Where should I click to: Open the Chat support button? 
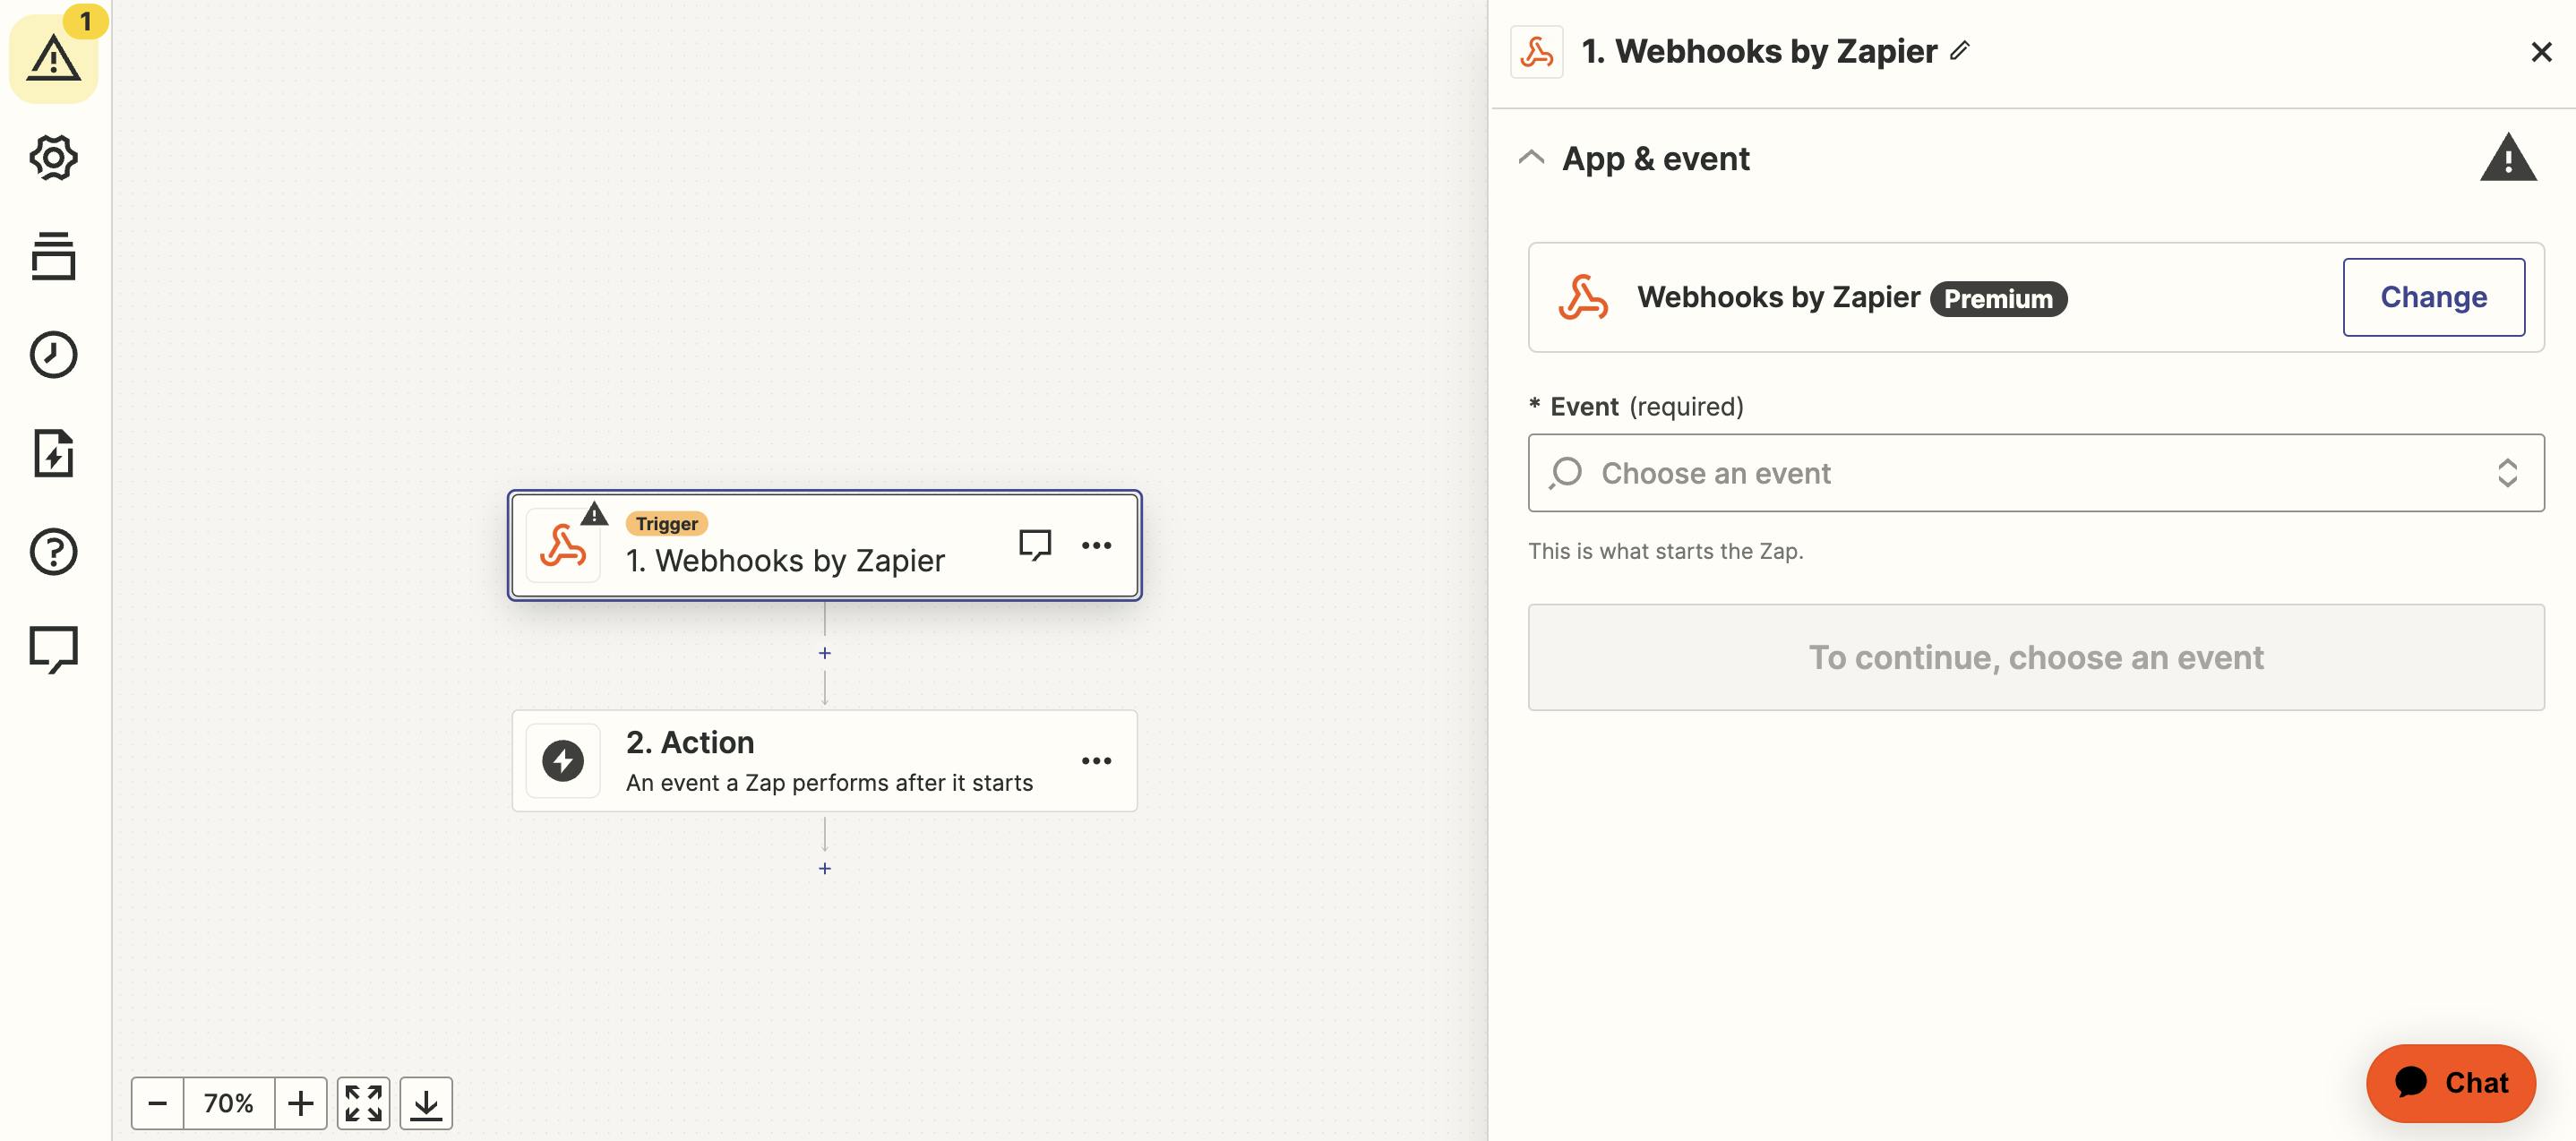[2450, 1083]
